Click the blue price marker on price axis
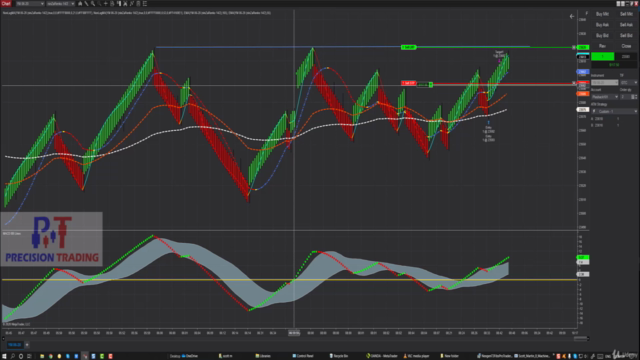Viewport: 640px width, 360px height. (582, 72)
